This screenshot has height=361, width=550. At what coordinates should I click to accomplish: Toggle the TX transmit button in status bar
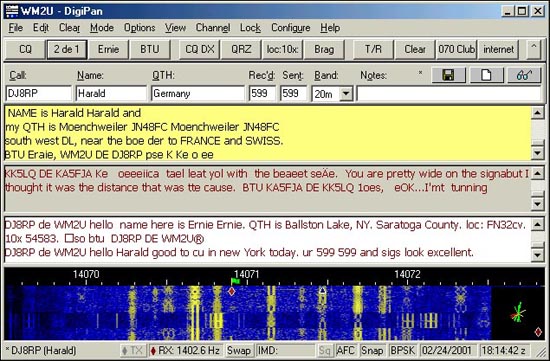[x=133, y=350]
